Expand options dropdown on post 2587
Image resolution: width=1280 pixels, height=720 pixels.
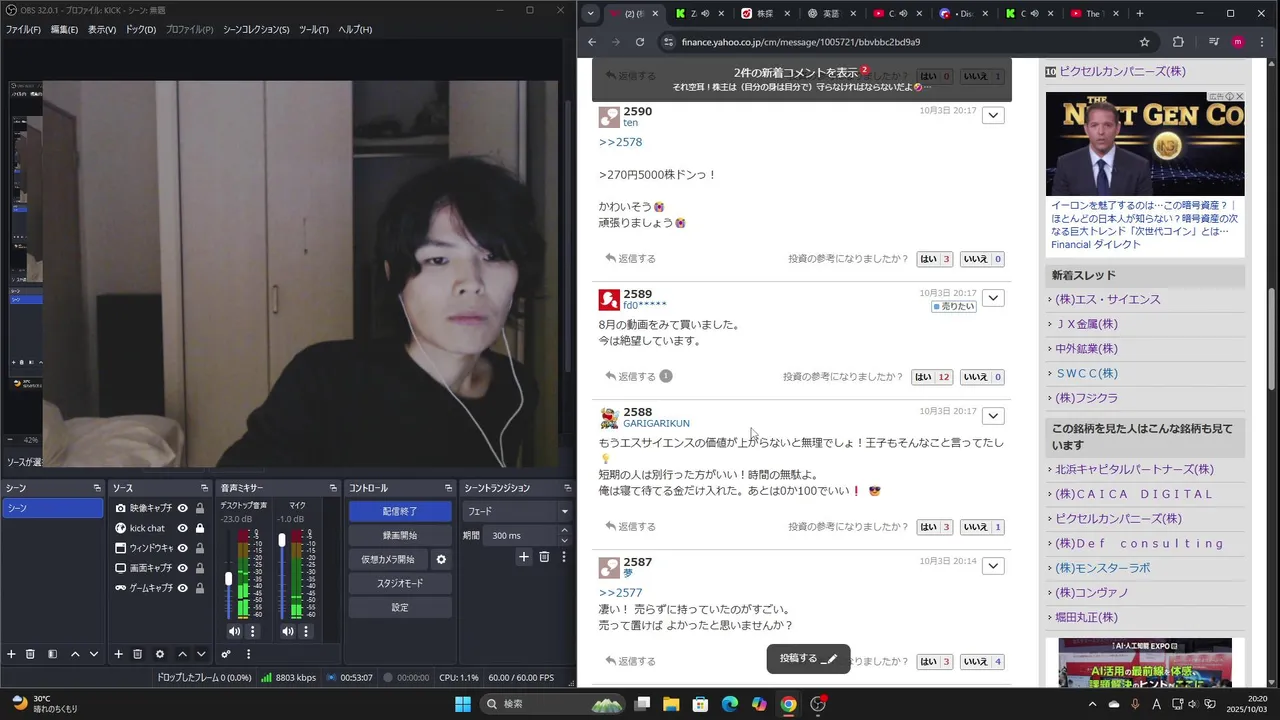993,566
